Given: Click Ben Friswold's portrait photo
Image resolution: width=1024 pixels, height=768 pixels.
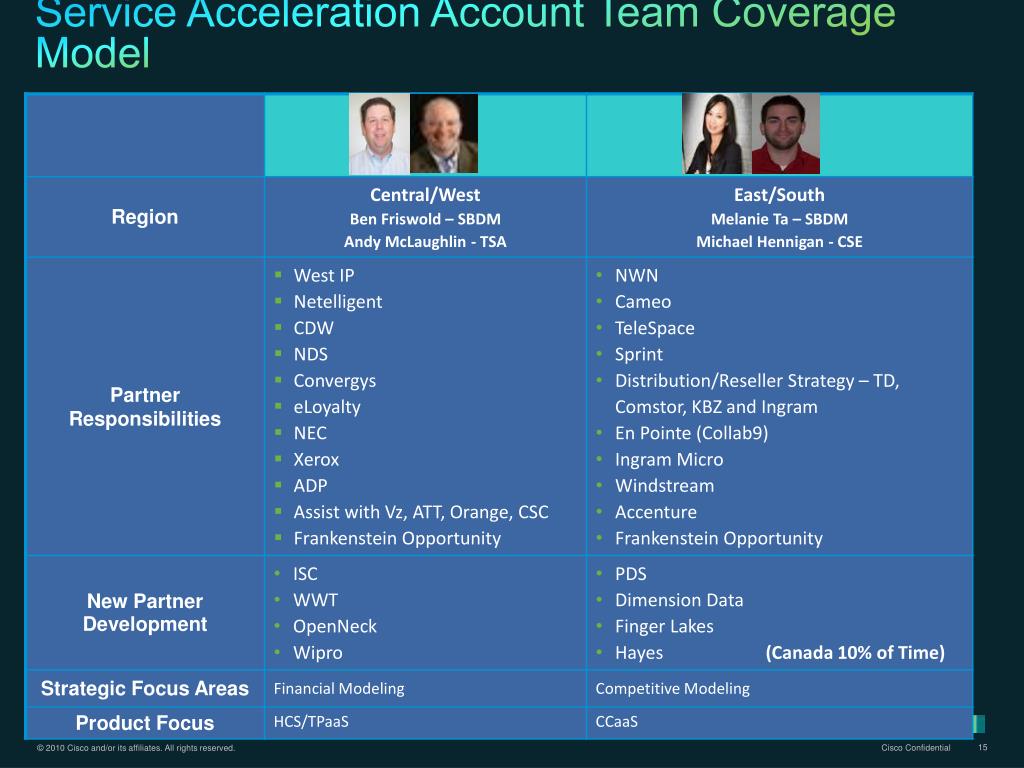Looking at the screenshot, I should [x=379, y=134].
